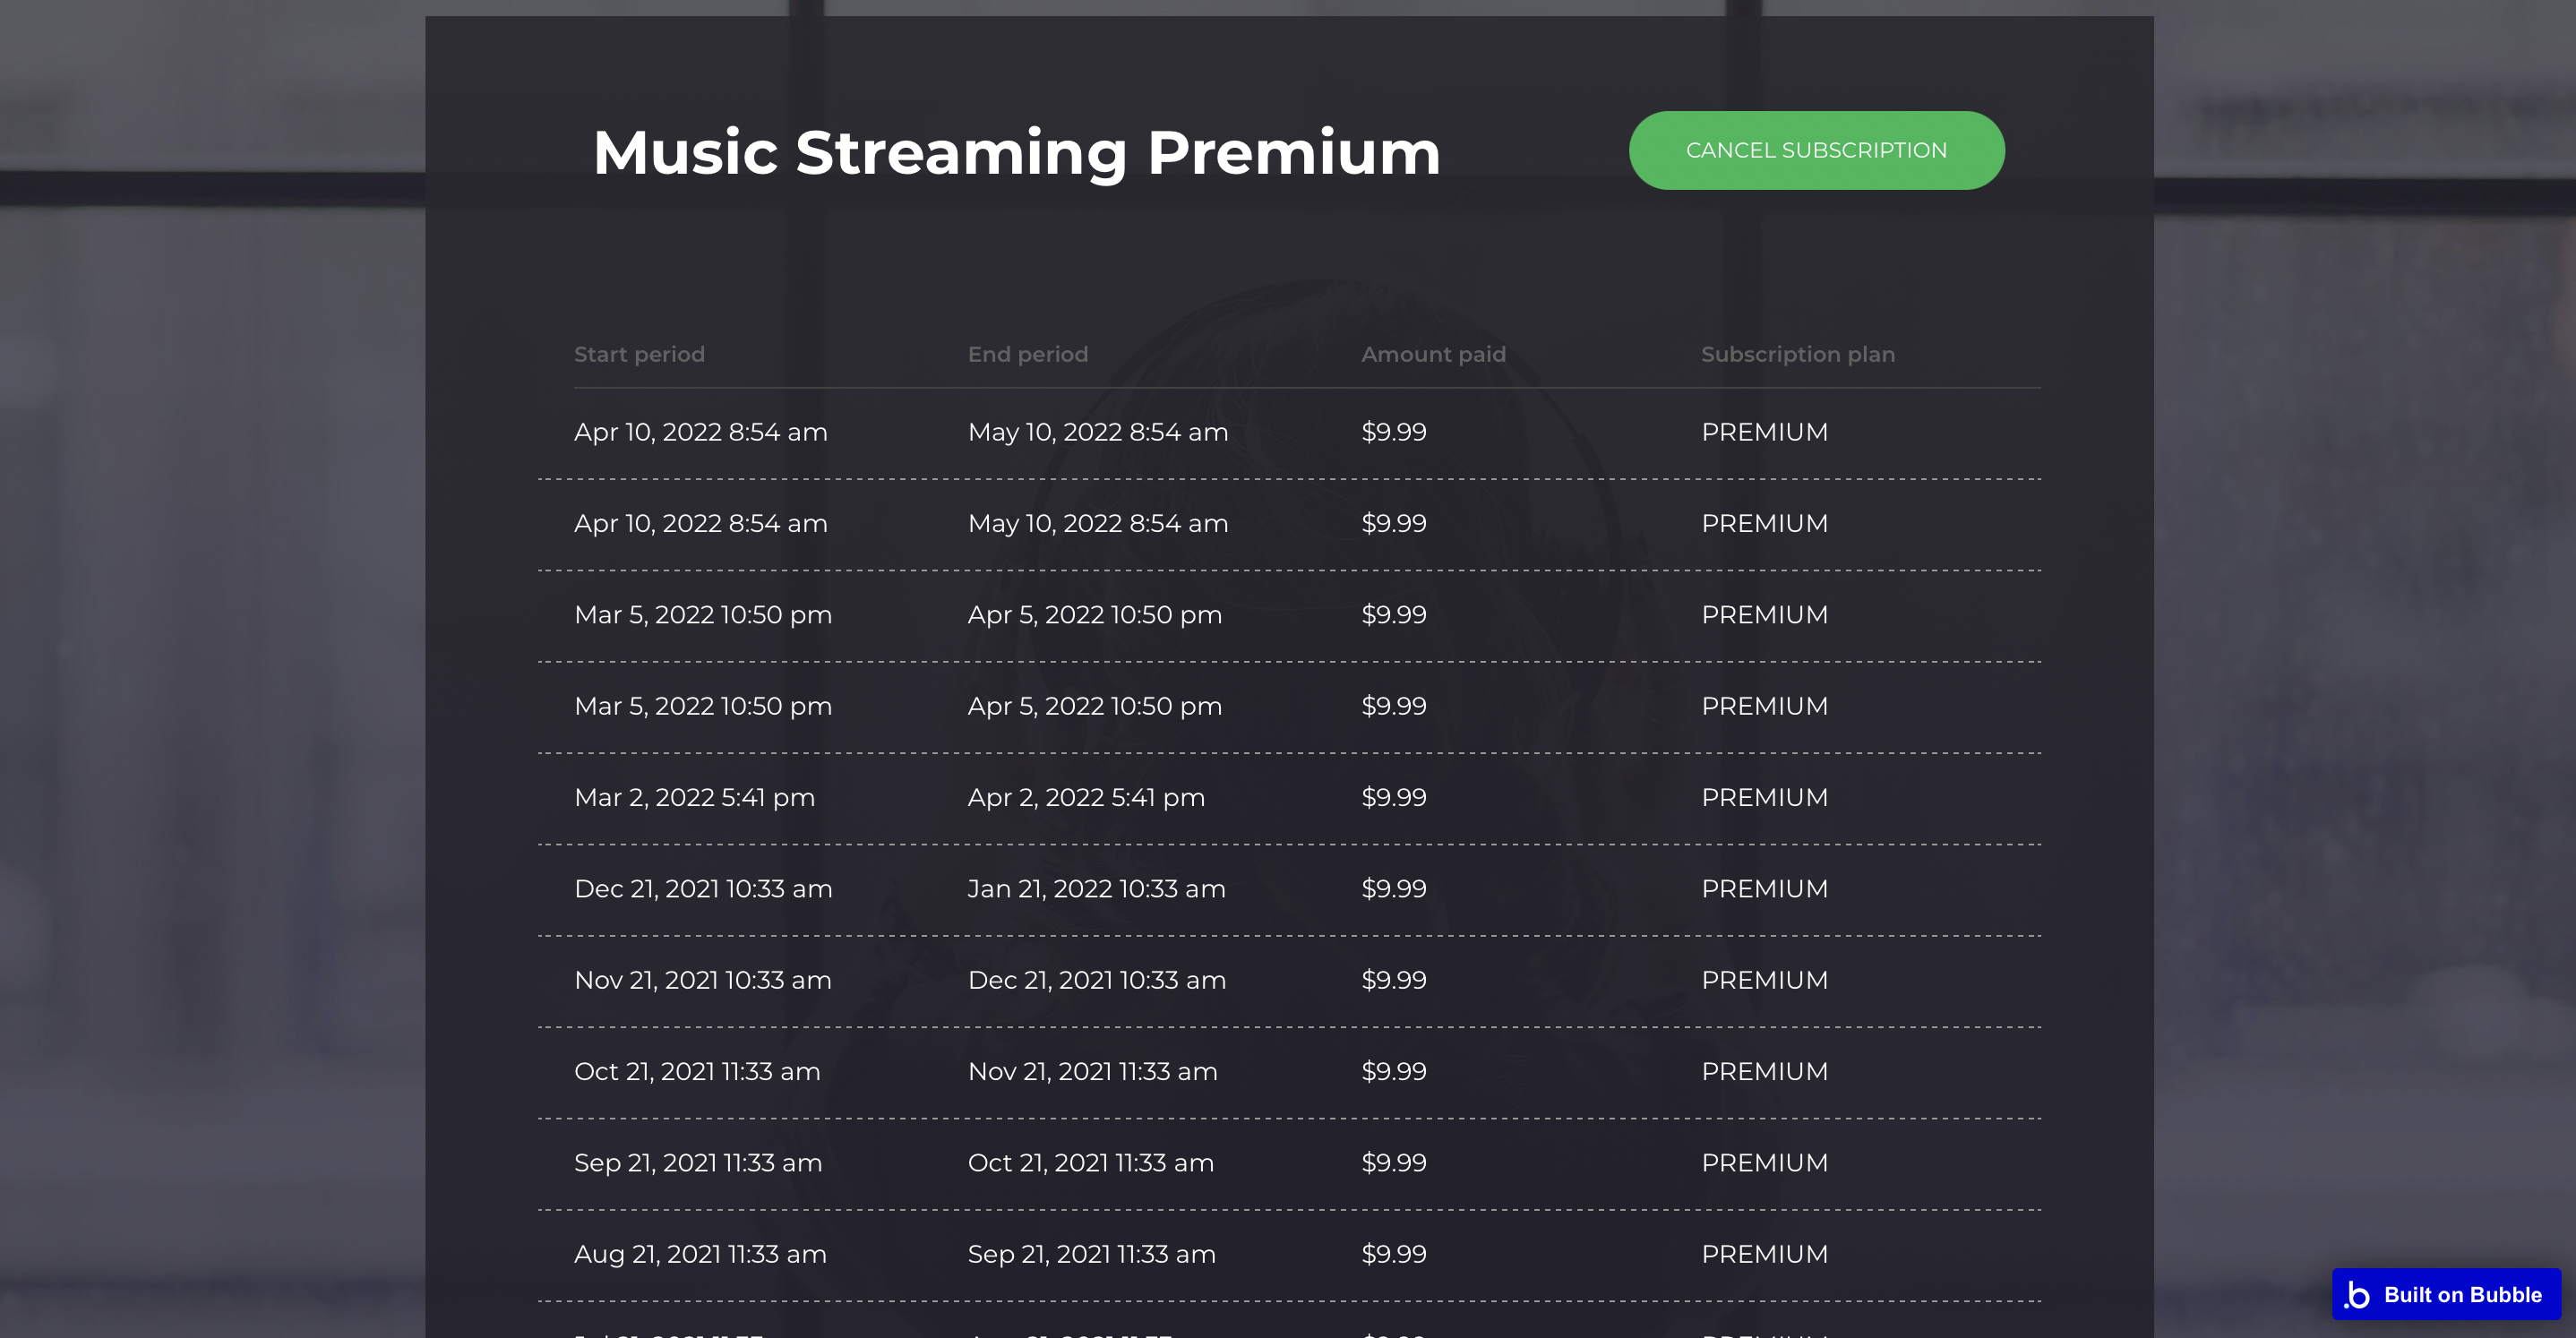2576x1338 pixels.
Task: Click the Aug 21, 2021 11:33 am start date
Action: [700, 1254]
